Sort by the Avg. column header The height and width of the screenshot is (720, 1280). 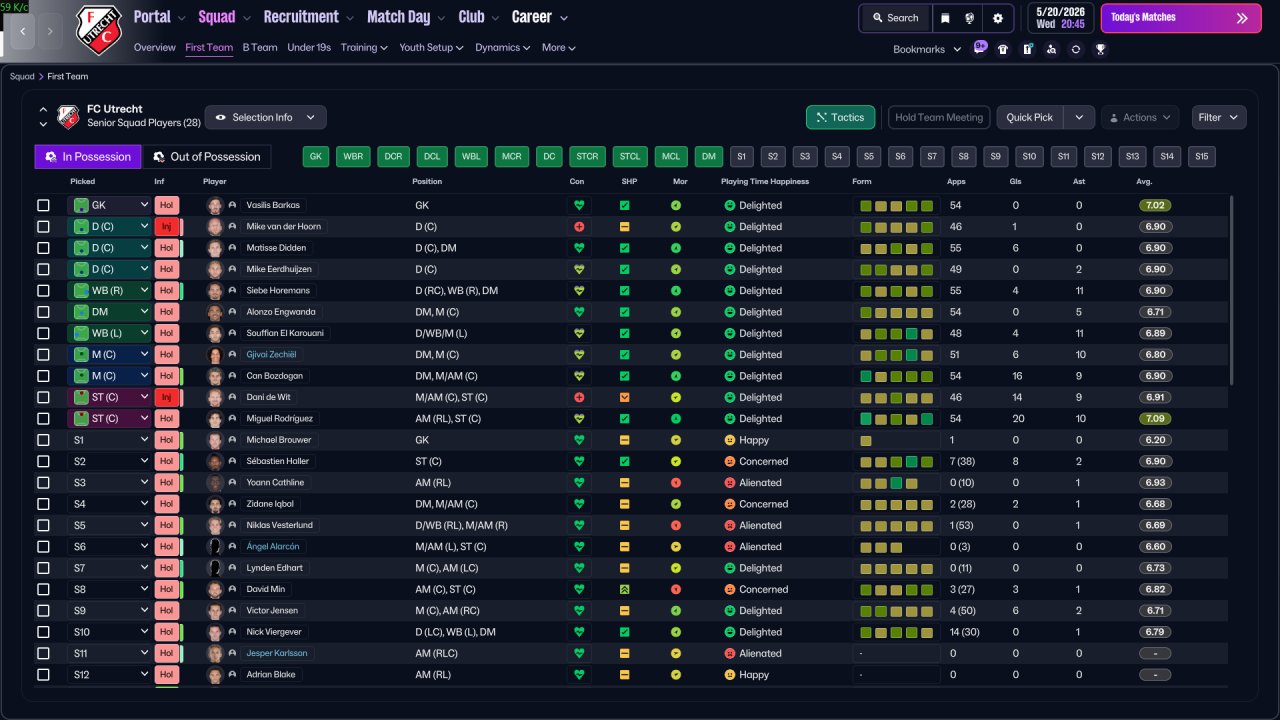coord(1144,182)
